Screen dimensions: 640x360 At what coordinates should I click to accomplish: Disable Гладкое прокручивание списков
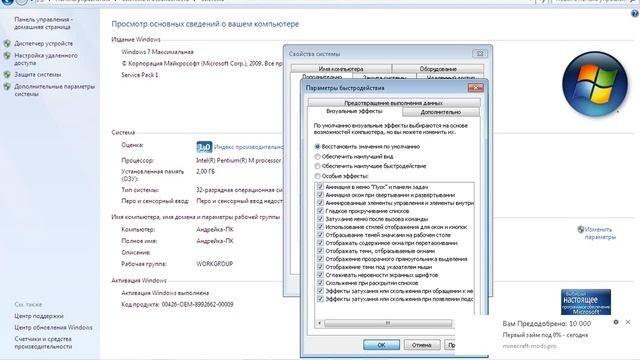pyautogui.click(x=320, y=211)
